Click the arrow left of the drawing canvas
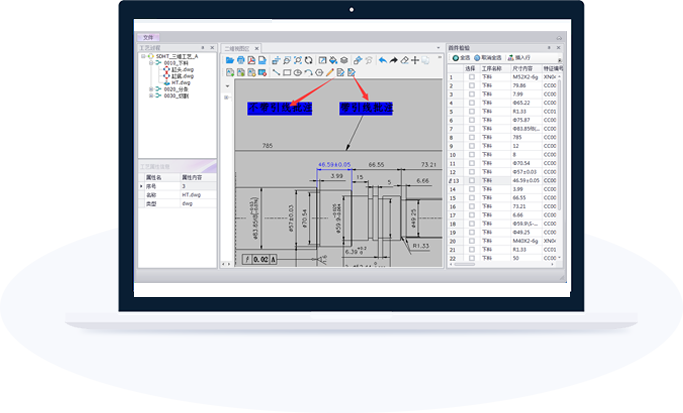 [x=227, y=86]
